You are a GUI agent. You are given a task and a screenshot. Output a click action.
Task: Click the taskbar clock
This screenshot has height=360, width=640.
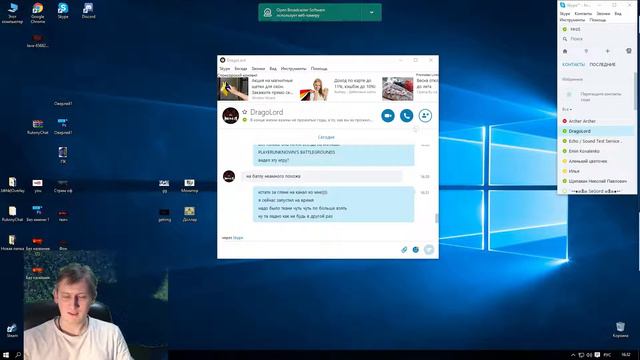626,355
